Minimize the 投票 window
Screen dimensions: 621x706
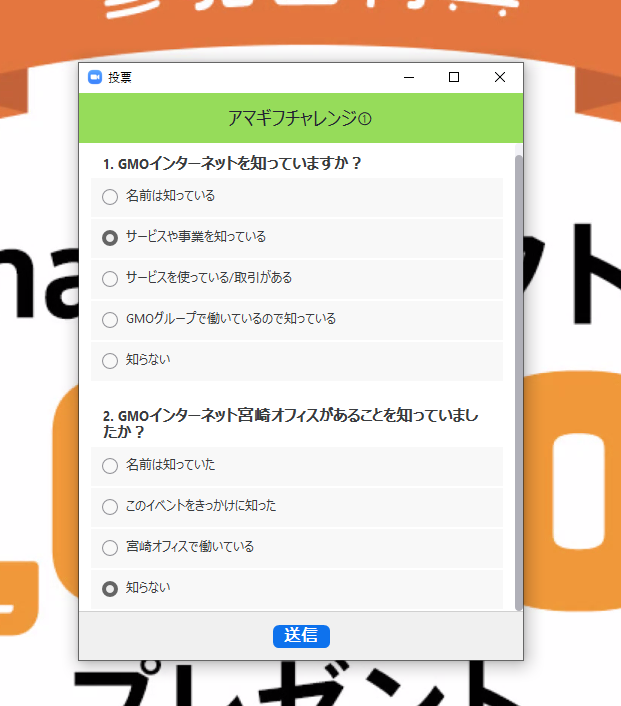[409, 77]
